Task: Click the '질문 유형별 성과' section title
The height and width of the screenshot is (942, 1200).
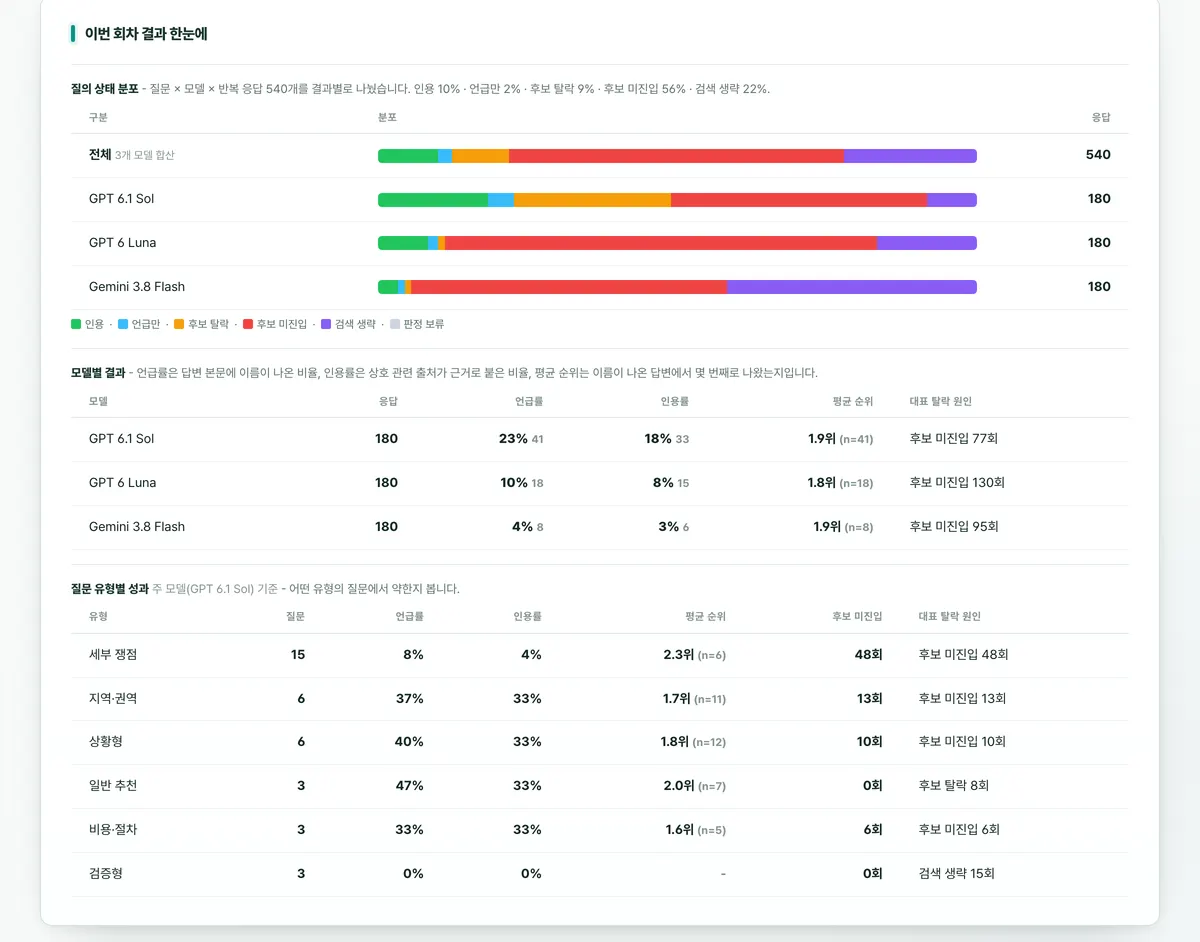Action: [110, 589]
